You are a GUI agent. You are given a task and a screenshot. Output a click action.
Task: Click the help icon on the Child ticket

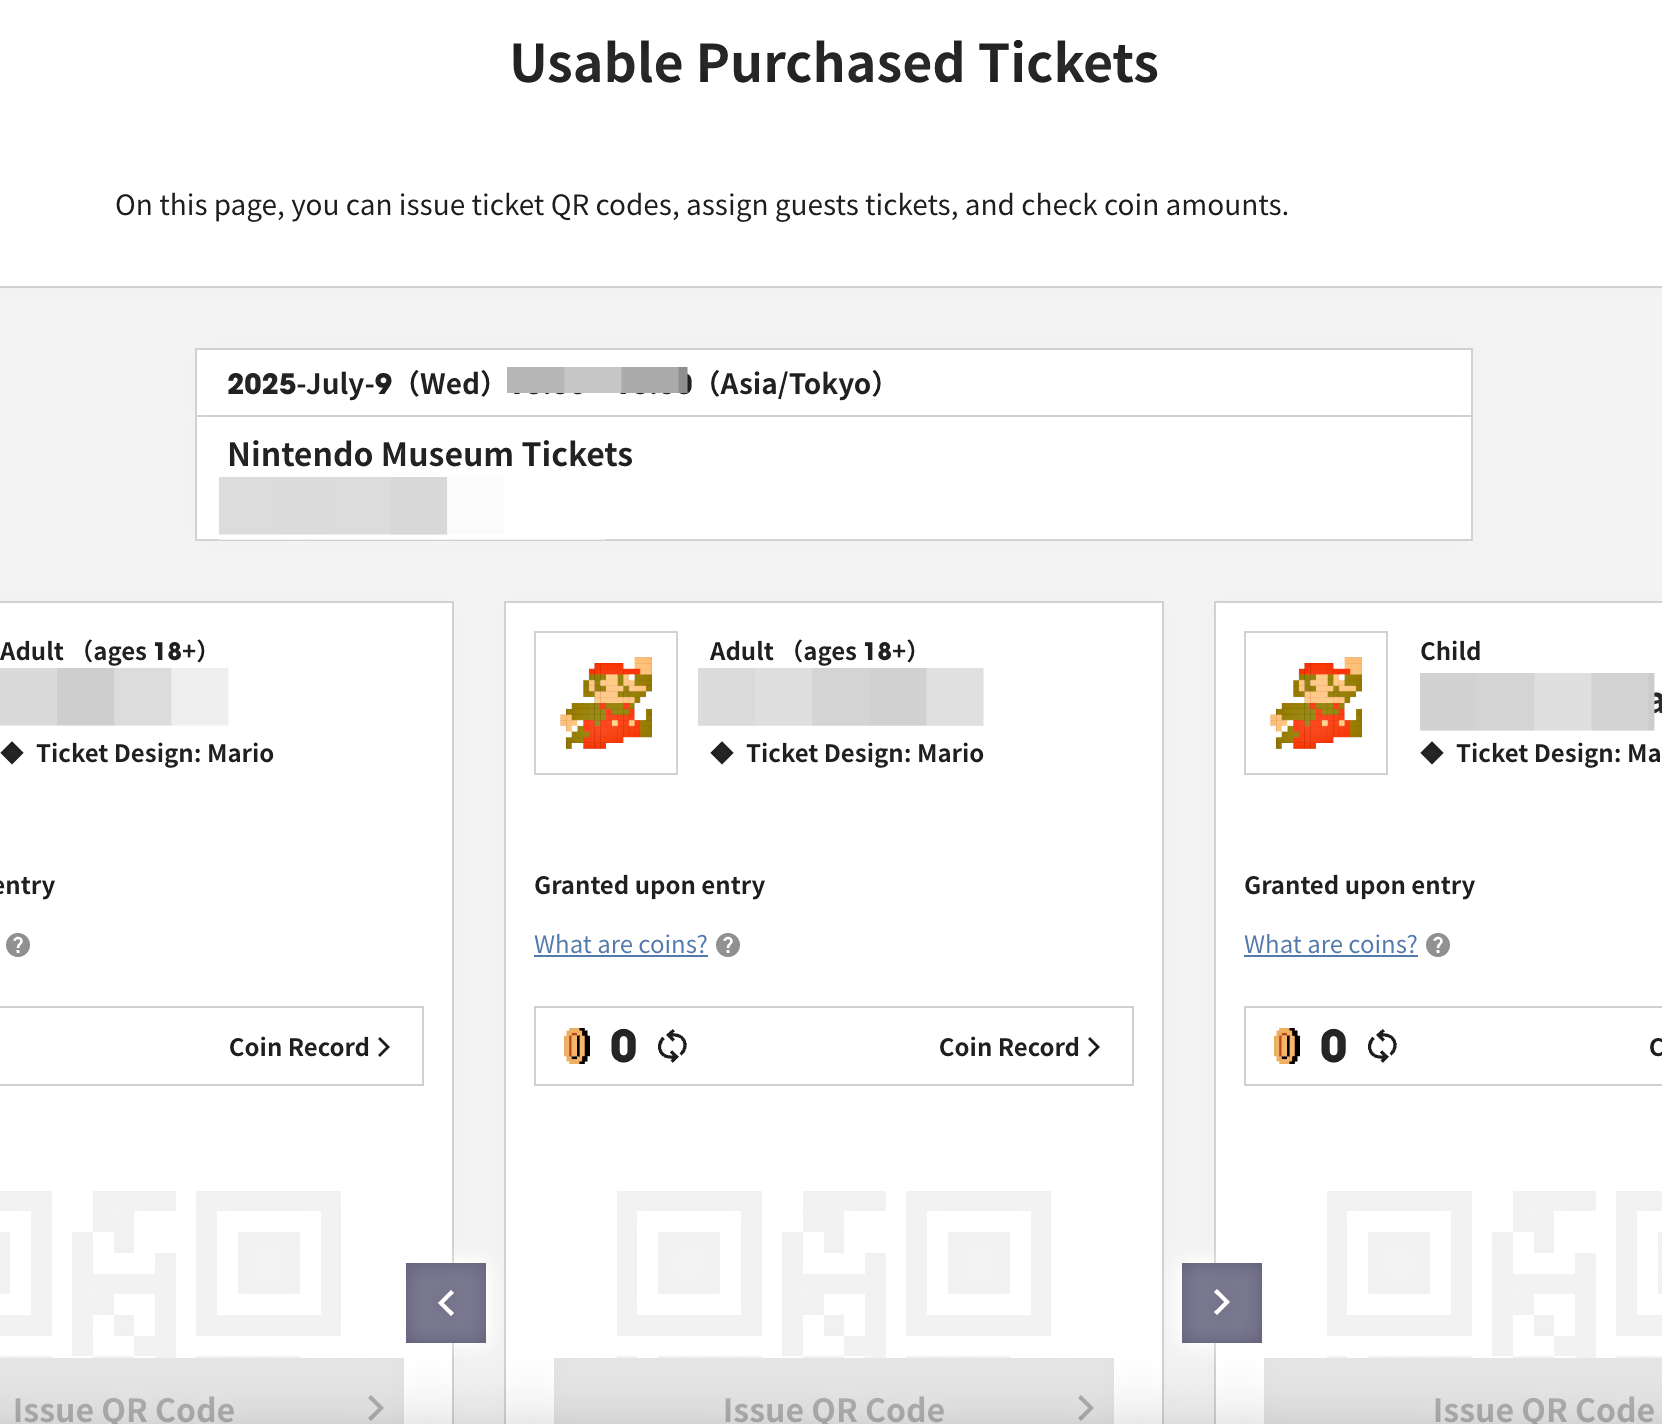pos(1438,945)
